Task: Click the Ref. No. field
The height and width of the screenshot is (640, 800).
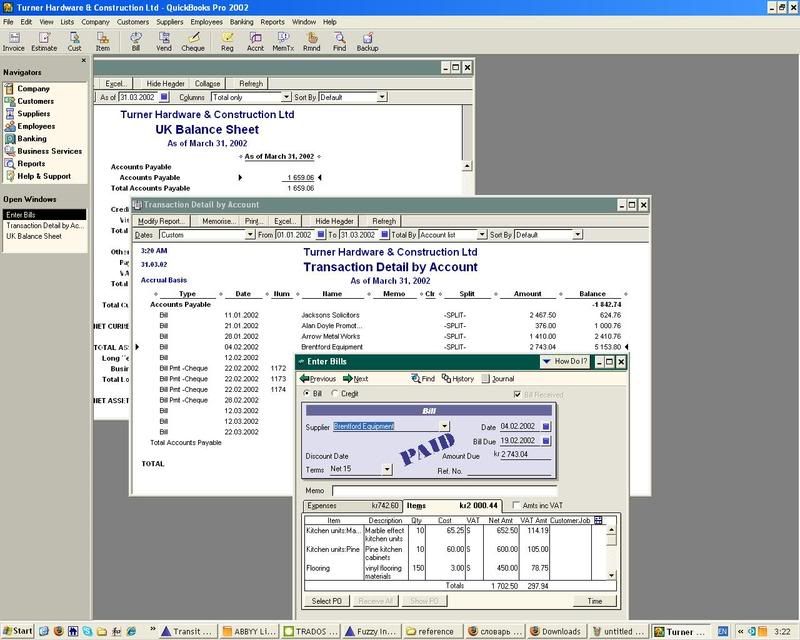Action: (509, 471)
